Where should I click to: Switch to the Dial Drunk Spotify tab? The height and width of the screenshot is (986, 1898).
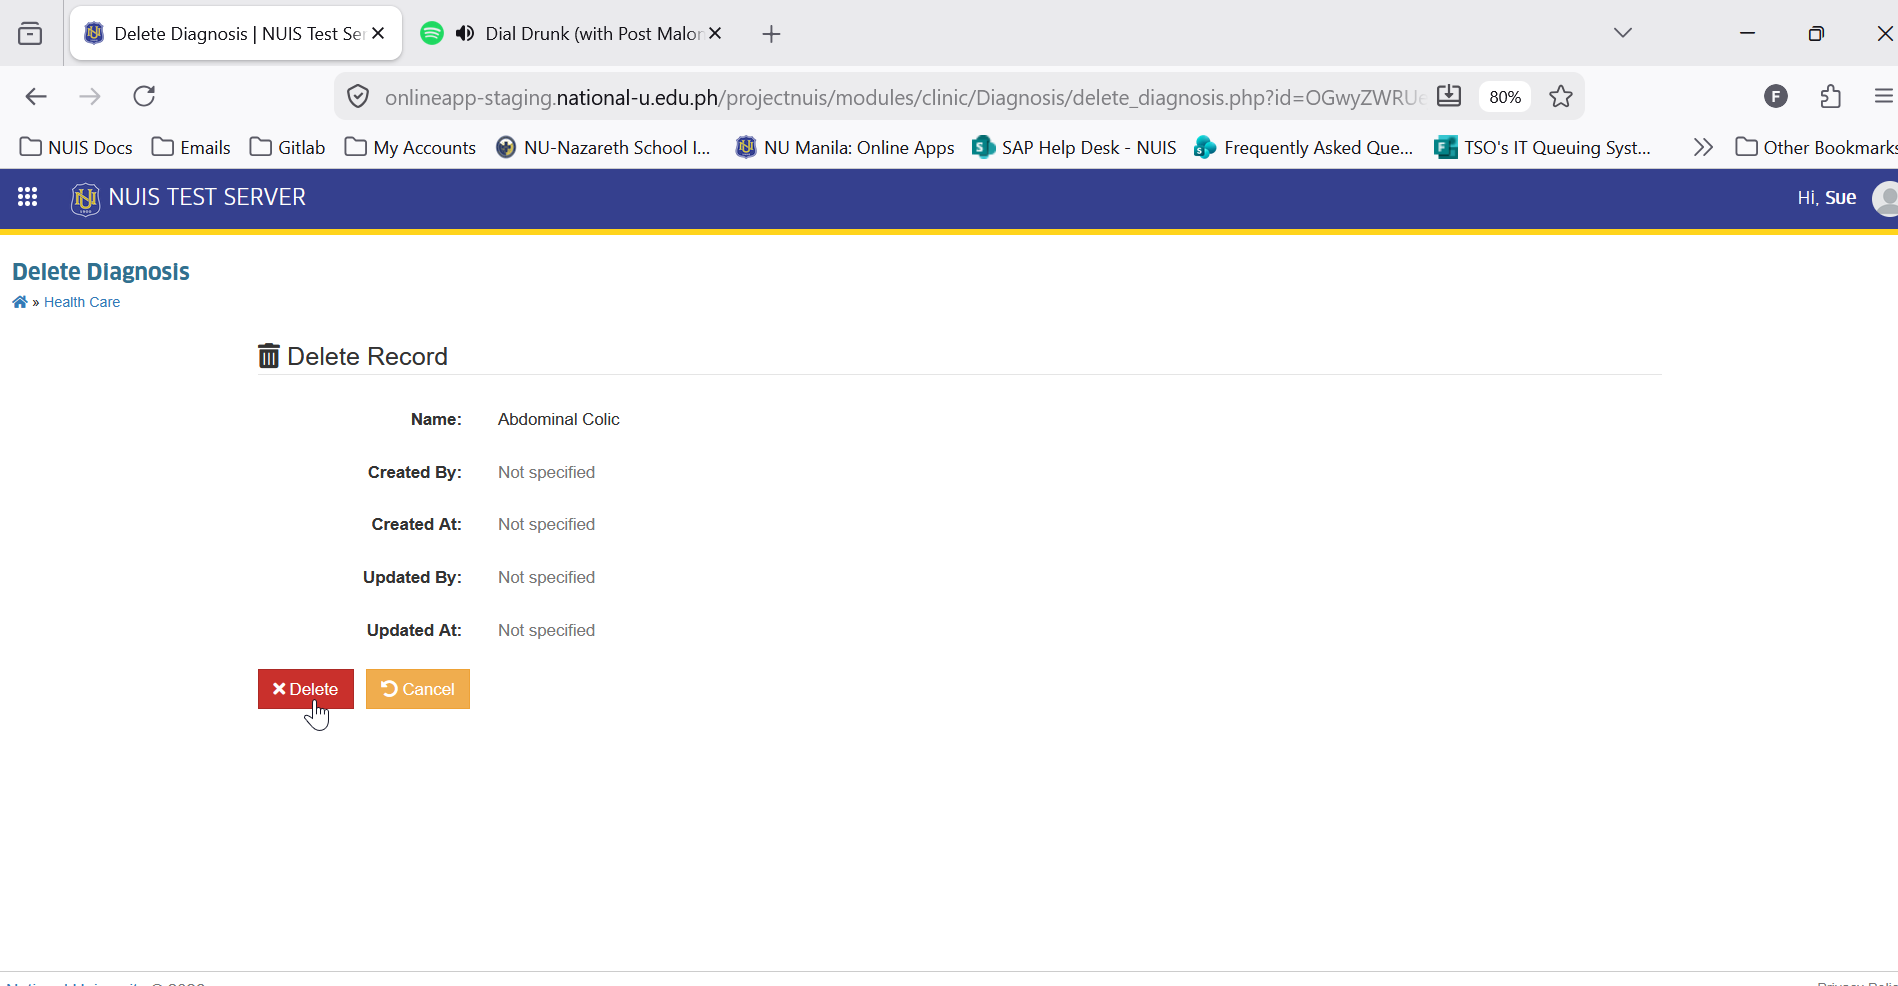pos(572,33)
